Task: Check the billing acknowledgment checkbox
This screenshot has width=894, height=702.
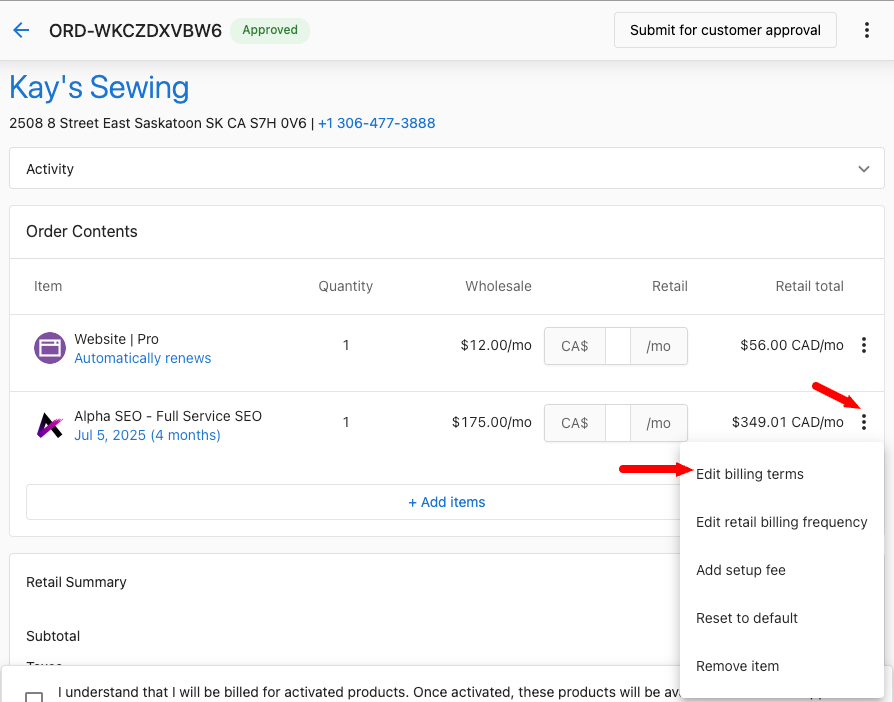Action: 34,696
